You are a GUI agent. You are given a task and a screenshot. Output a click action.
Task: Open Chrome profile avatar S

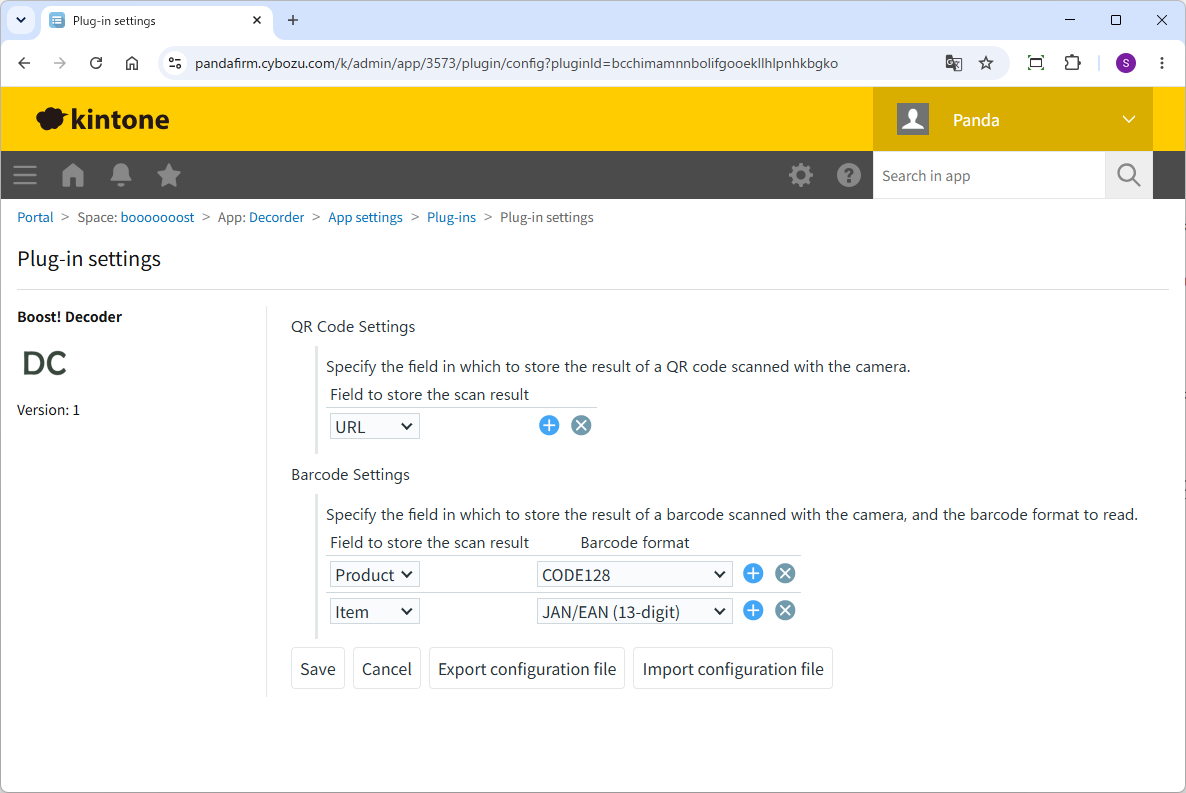(x=1125, y=63)
